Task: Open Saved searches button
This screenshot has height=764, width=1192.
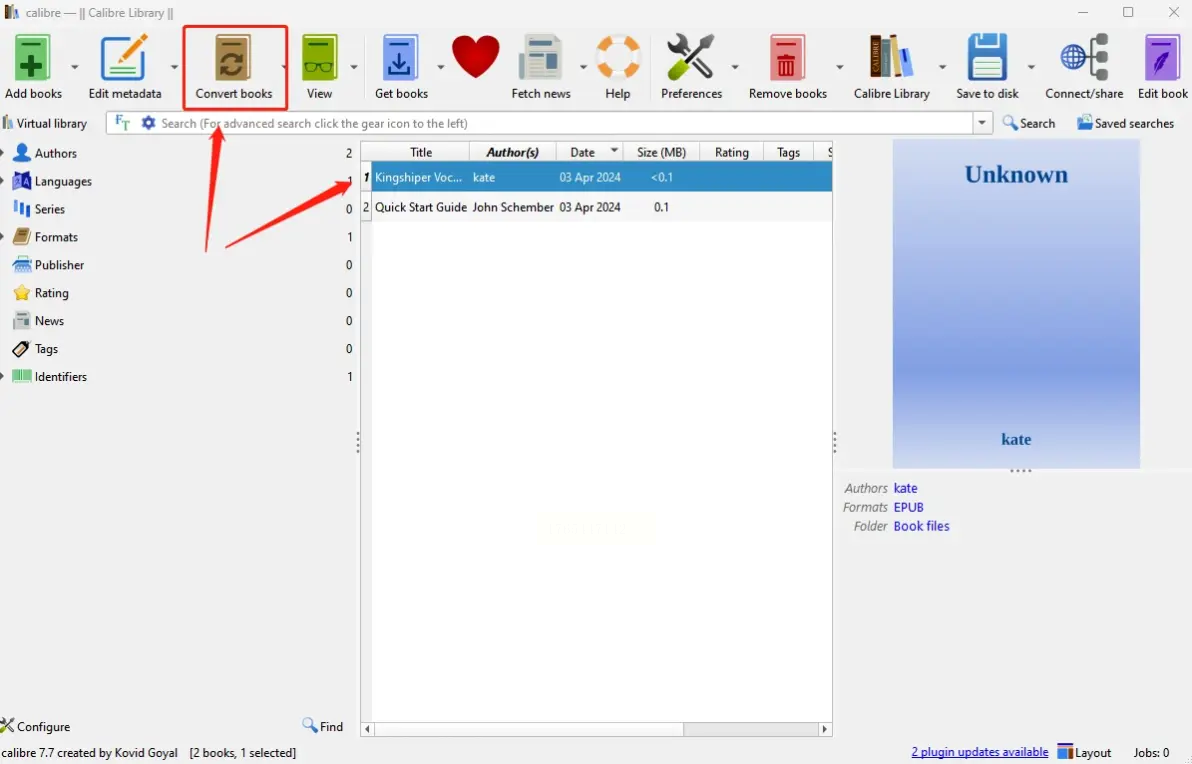Action: 1125,123
